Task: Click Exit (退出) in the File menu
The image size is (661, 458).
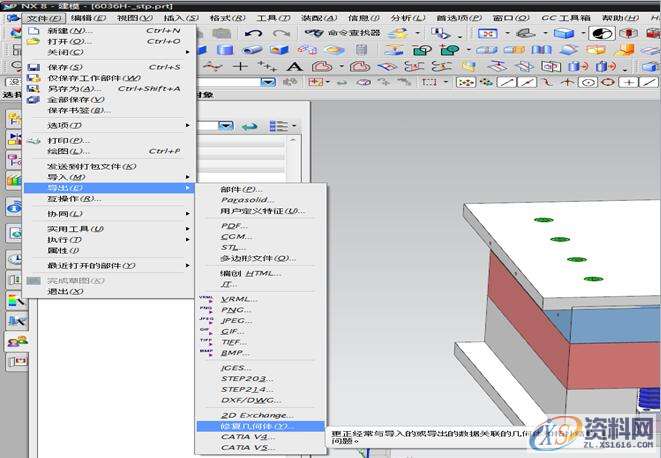Action: point(66,291)
